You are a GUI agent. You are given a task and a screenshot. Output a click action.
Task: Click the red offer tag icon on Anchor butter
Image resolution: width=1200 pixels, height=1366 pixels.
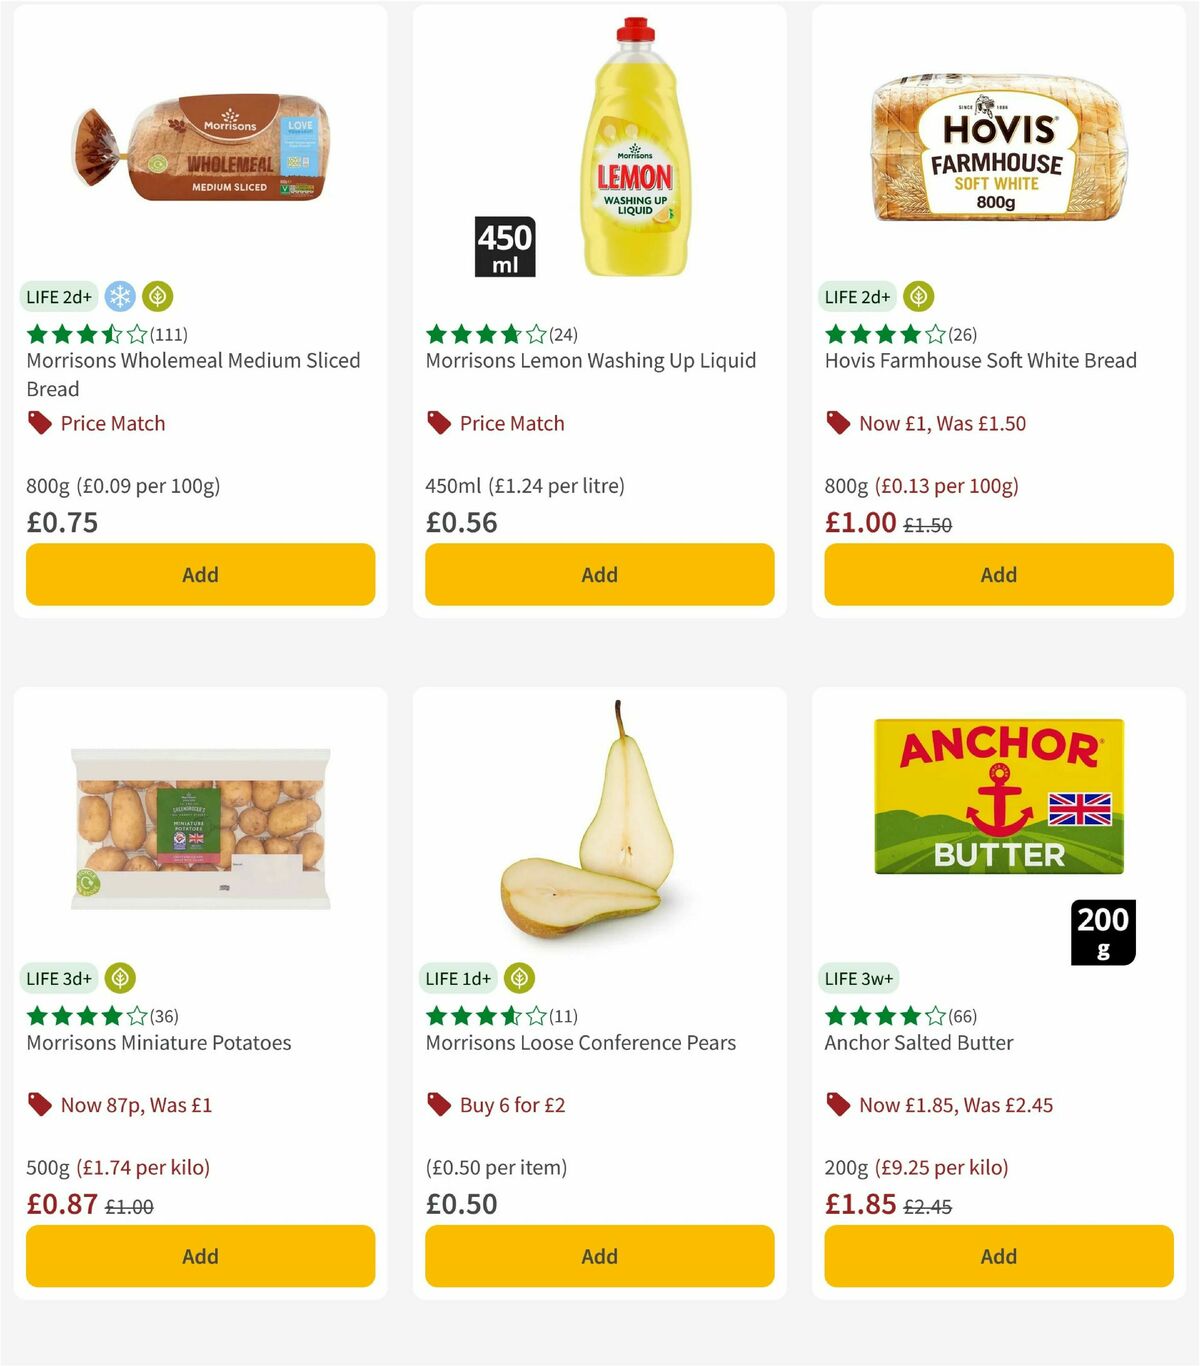838,1104
